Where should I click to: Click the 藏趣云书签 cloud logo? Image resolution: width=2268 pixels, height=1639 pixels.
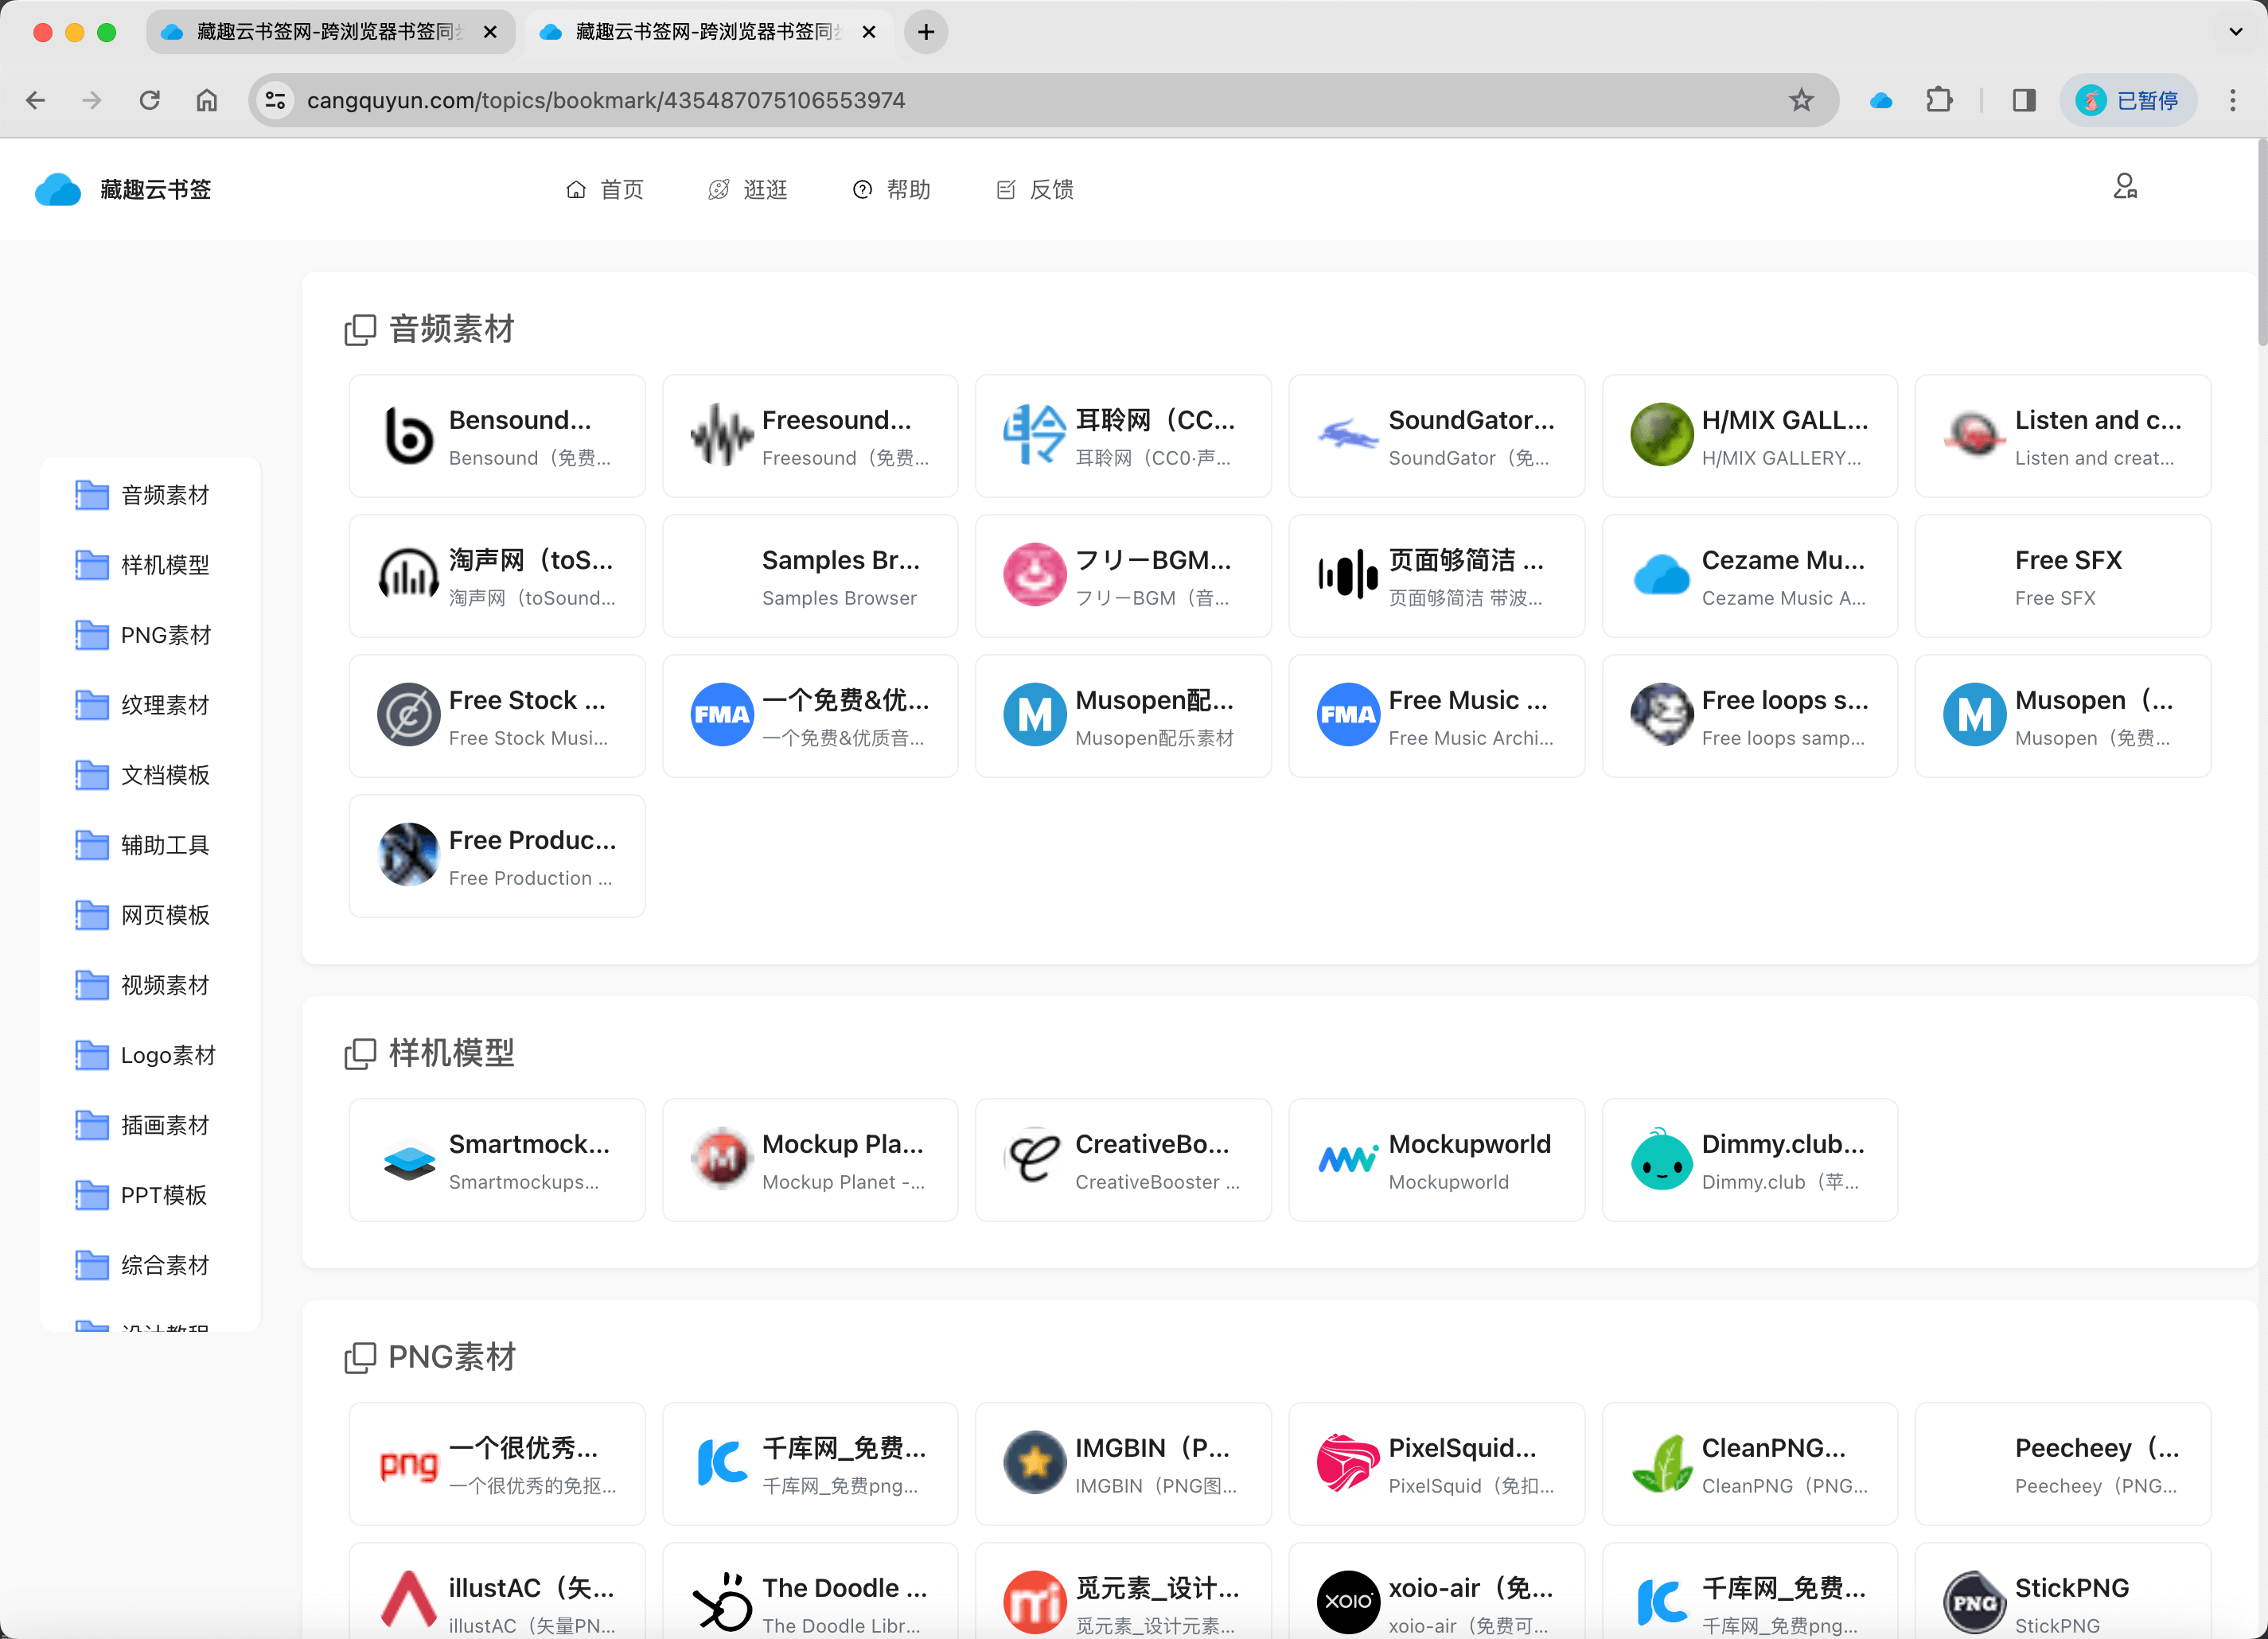(58, 188)
